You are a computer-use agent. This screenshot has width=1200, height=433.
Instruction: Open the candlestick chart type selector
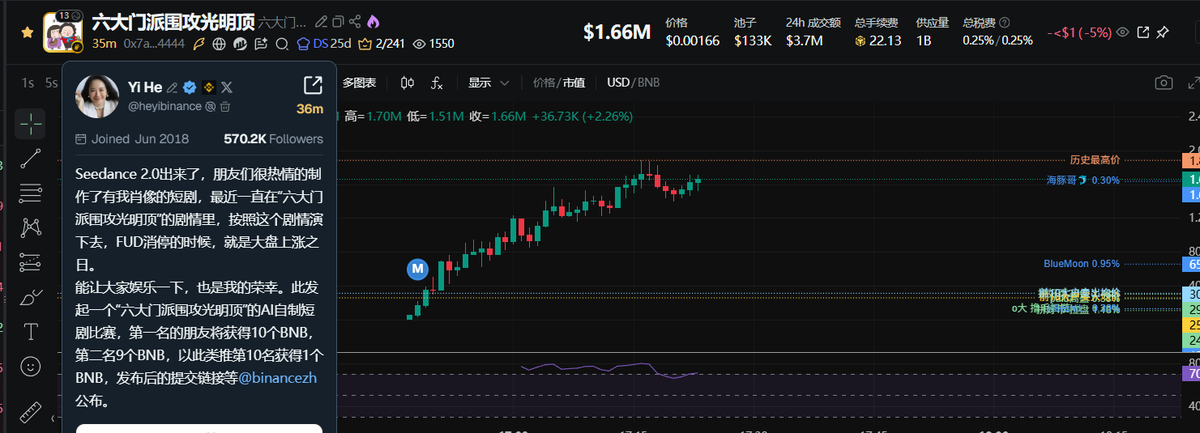coord(407,83)
